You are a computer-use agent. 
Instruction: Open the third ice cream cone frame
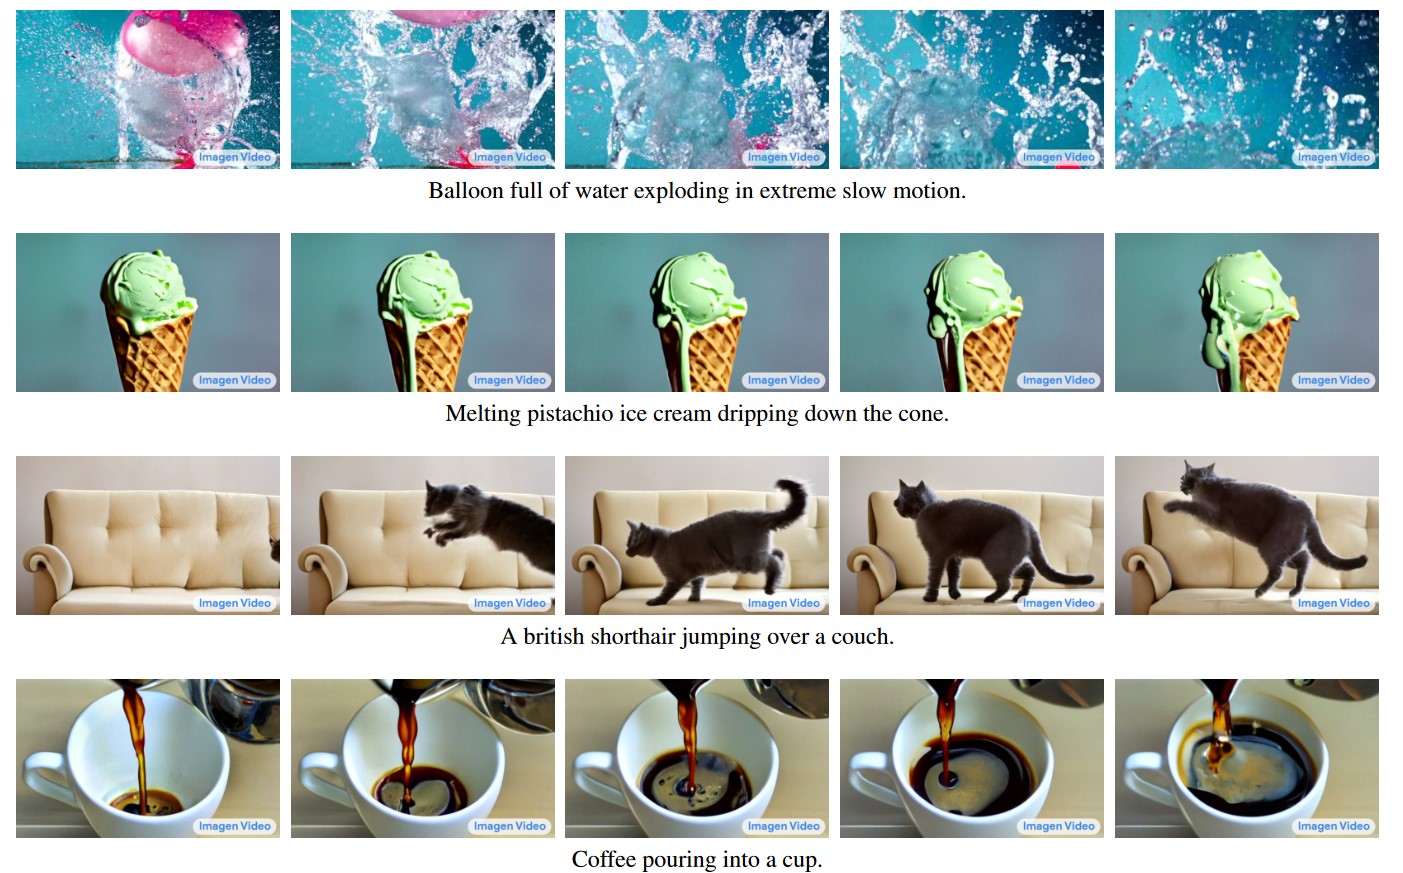click(x=697, y=312)
